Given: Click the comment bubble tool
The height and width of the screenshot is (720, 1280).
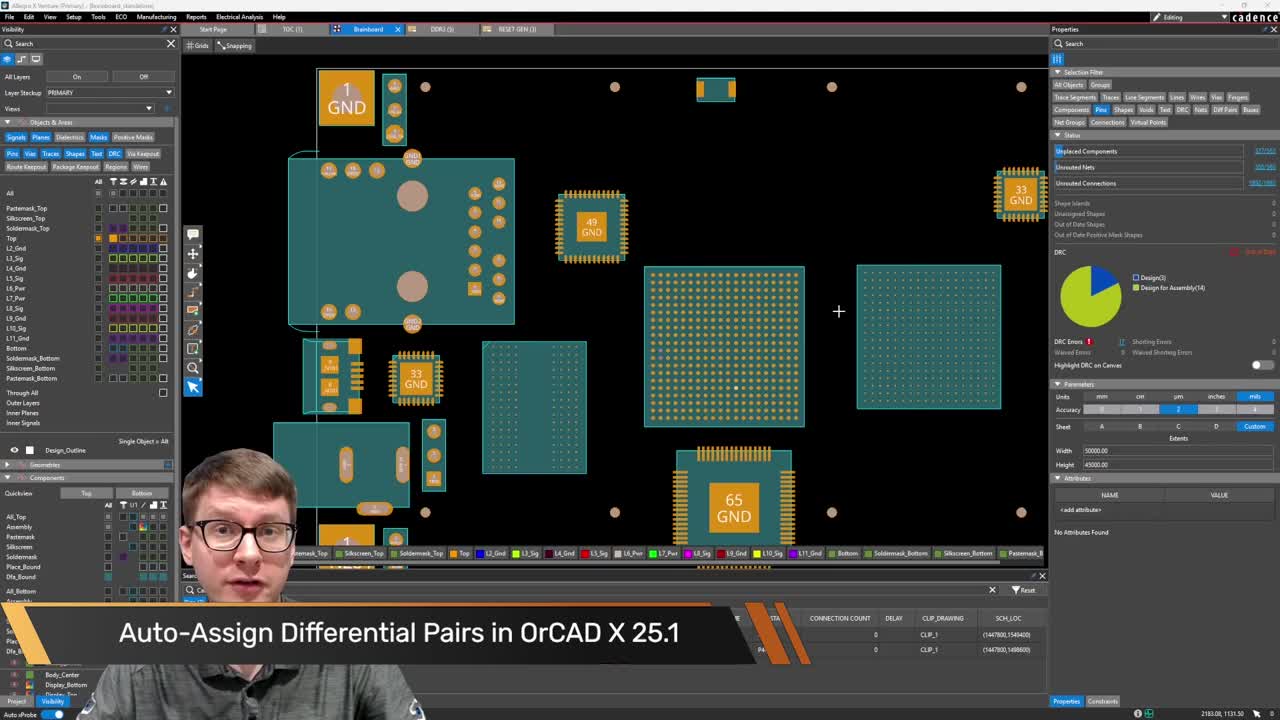Looking at the screenshot, I should click(193, 234).
